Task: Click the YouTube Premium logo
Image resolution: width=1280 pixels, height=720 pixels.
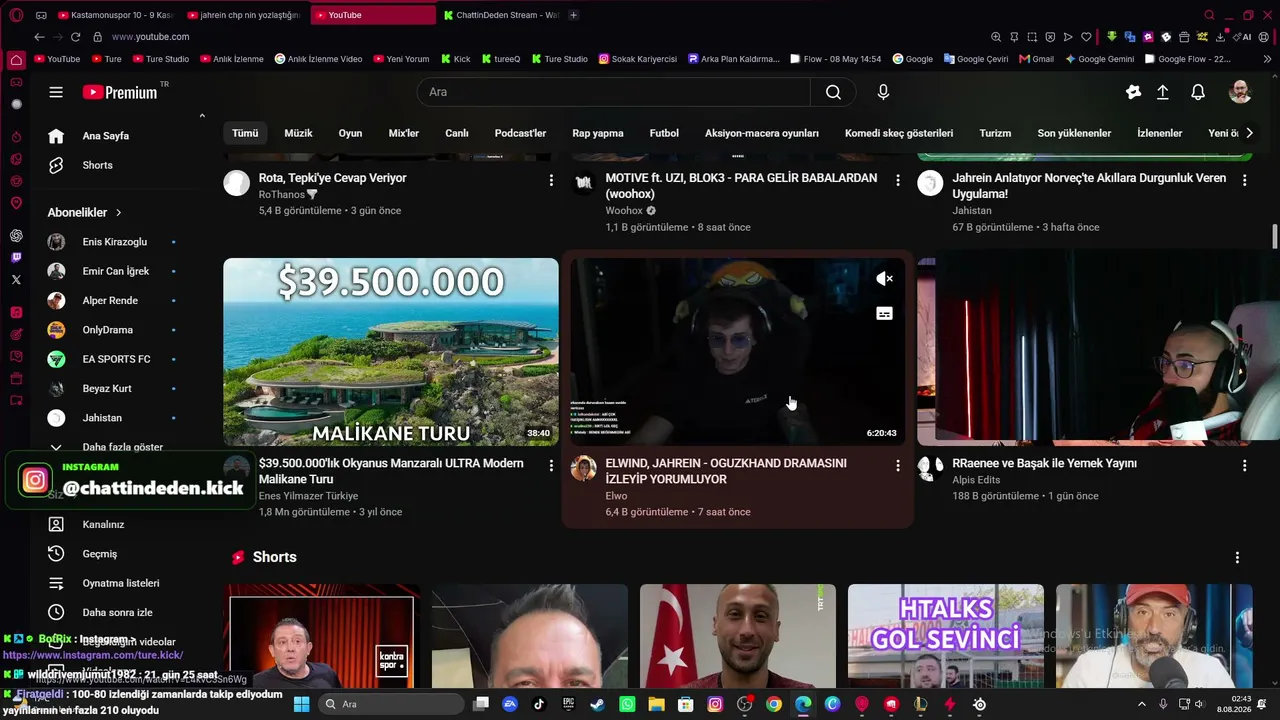Action: [120, 92]
